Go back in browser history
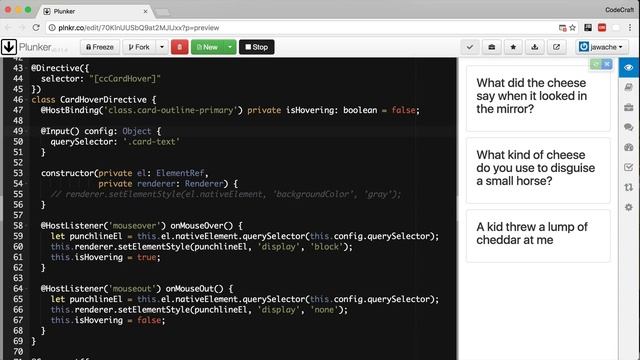 point(9,27)
